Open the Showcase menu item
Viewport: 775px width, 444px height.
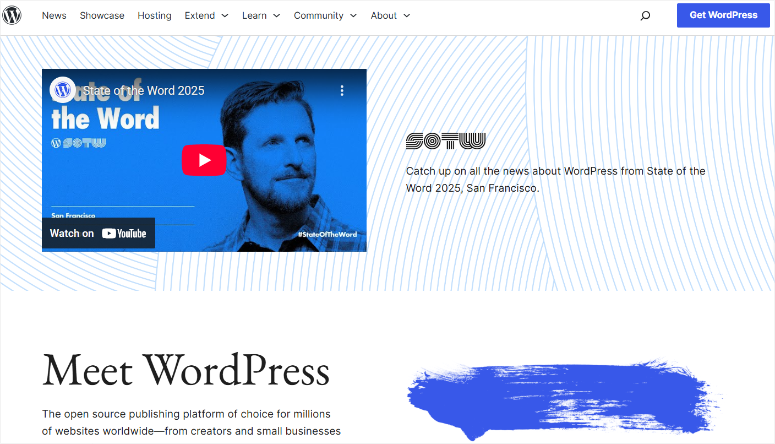[102, 16]
